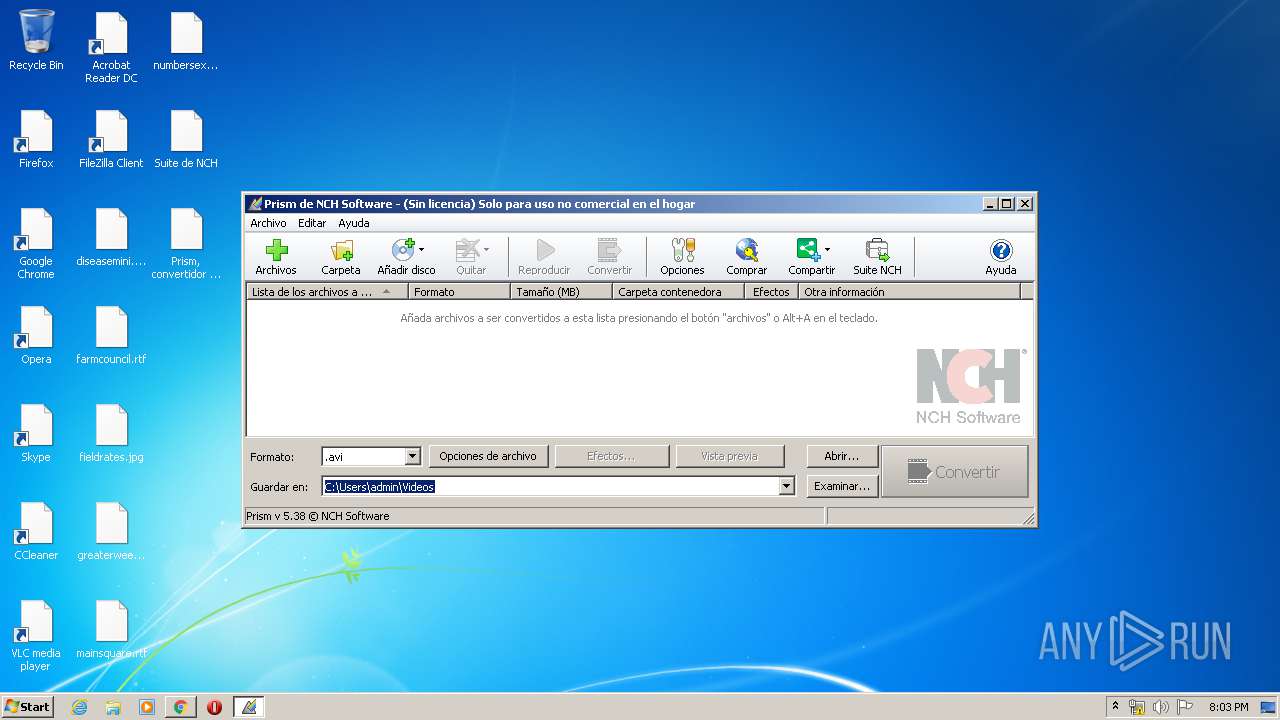Screen dimensions: 1280x720
Task: Click the Guardar en path field
Action: click(551, 486)
